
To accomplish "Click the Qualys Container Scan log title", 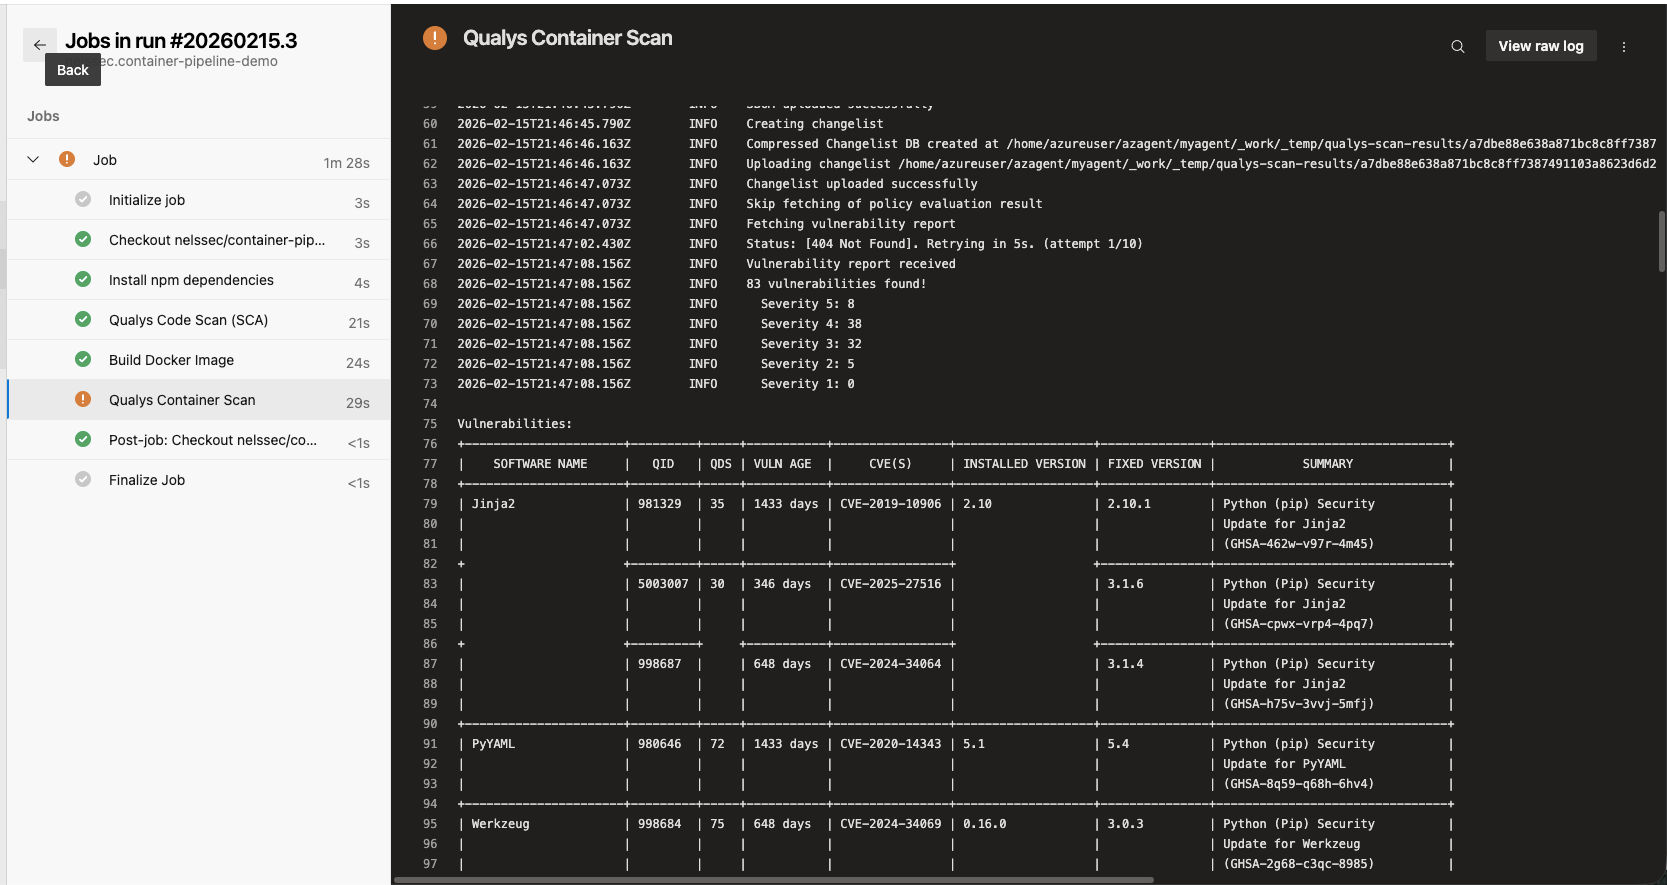I will click(x=567, y=38).
